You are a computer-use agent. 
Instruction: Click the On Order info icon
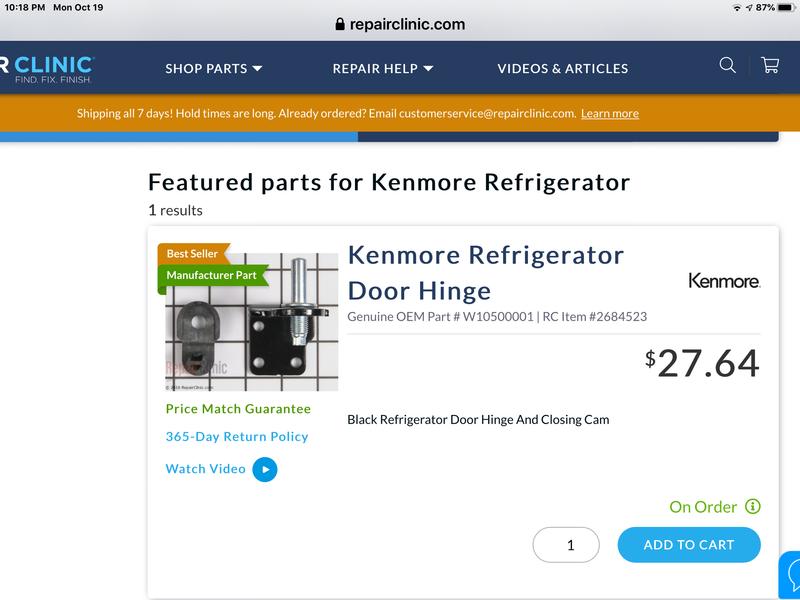[x=753, y=507]
